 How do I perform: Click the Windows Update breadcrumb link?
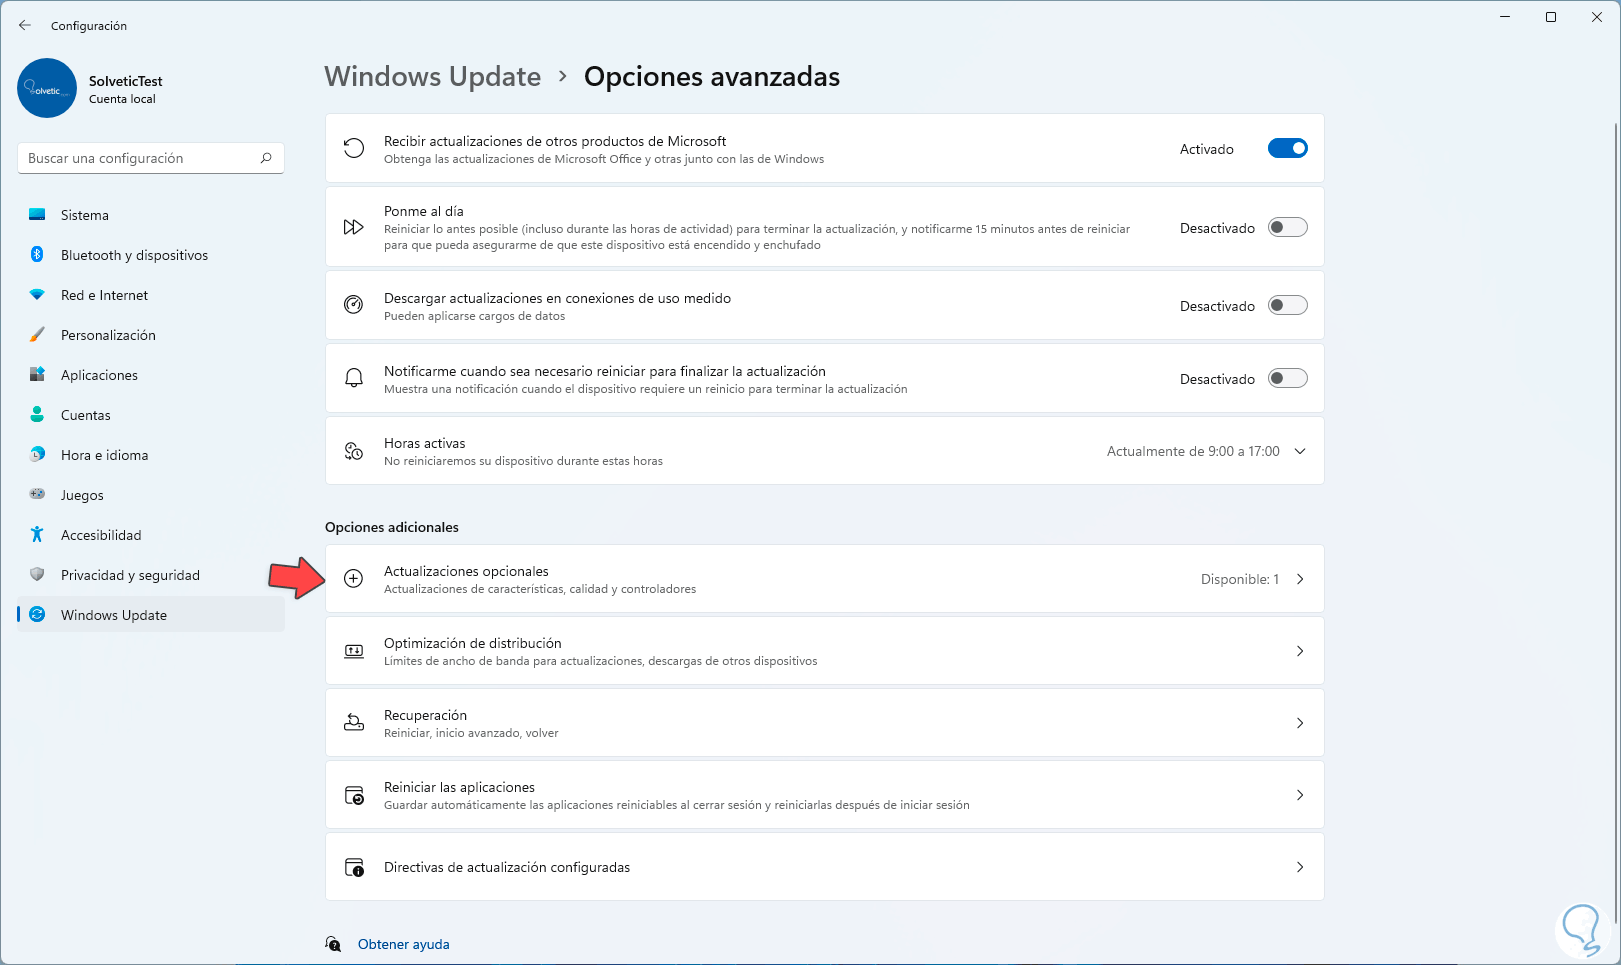[x=432, y=77]
